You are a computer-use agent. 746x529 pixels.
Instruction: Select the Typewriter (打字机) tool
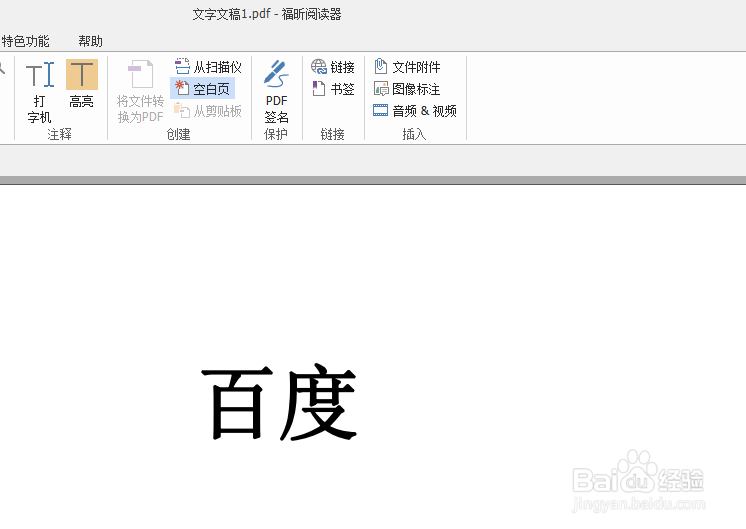click(39, 91)
